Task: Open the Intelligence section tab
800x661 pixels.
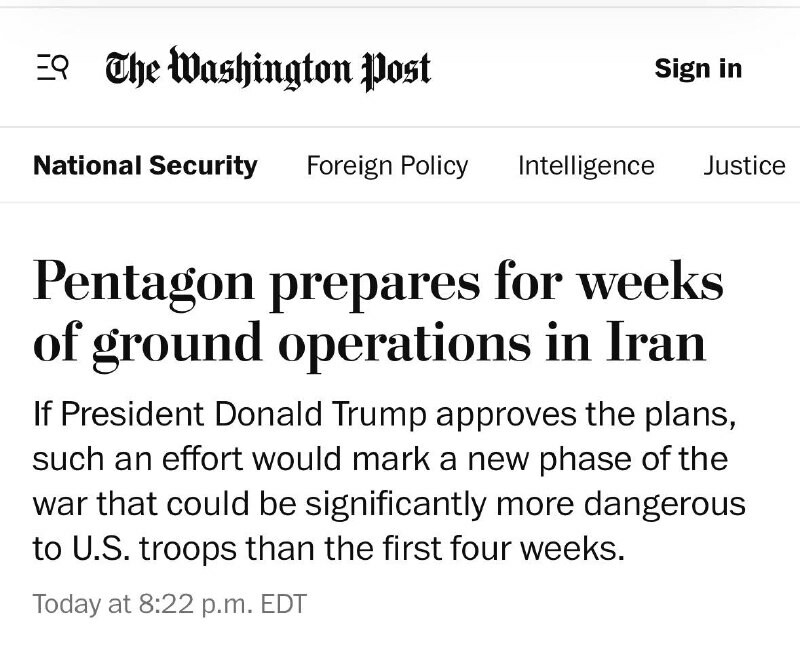Action: click(x=586, y=165)
